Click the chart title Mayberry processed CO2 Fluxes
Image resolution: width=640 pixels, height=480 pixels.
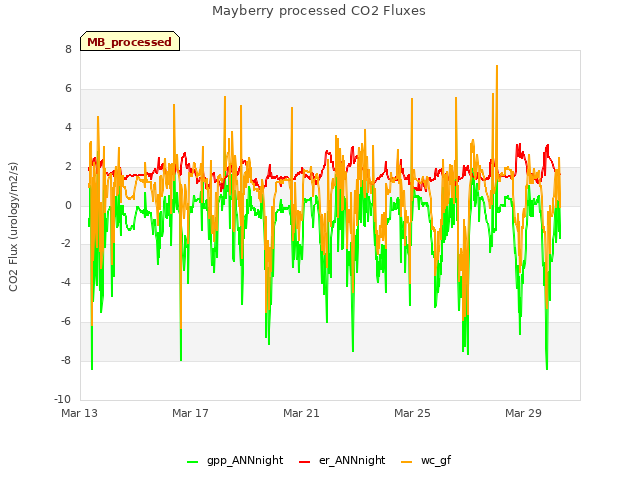319,11
